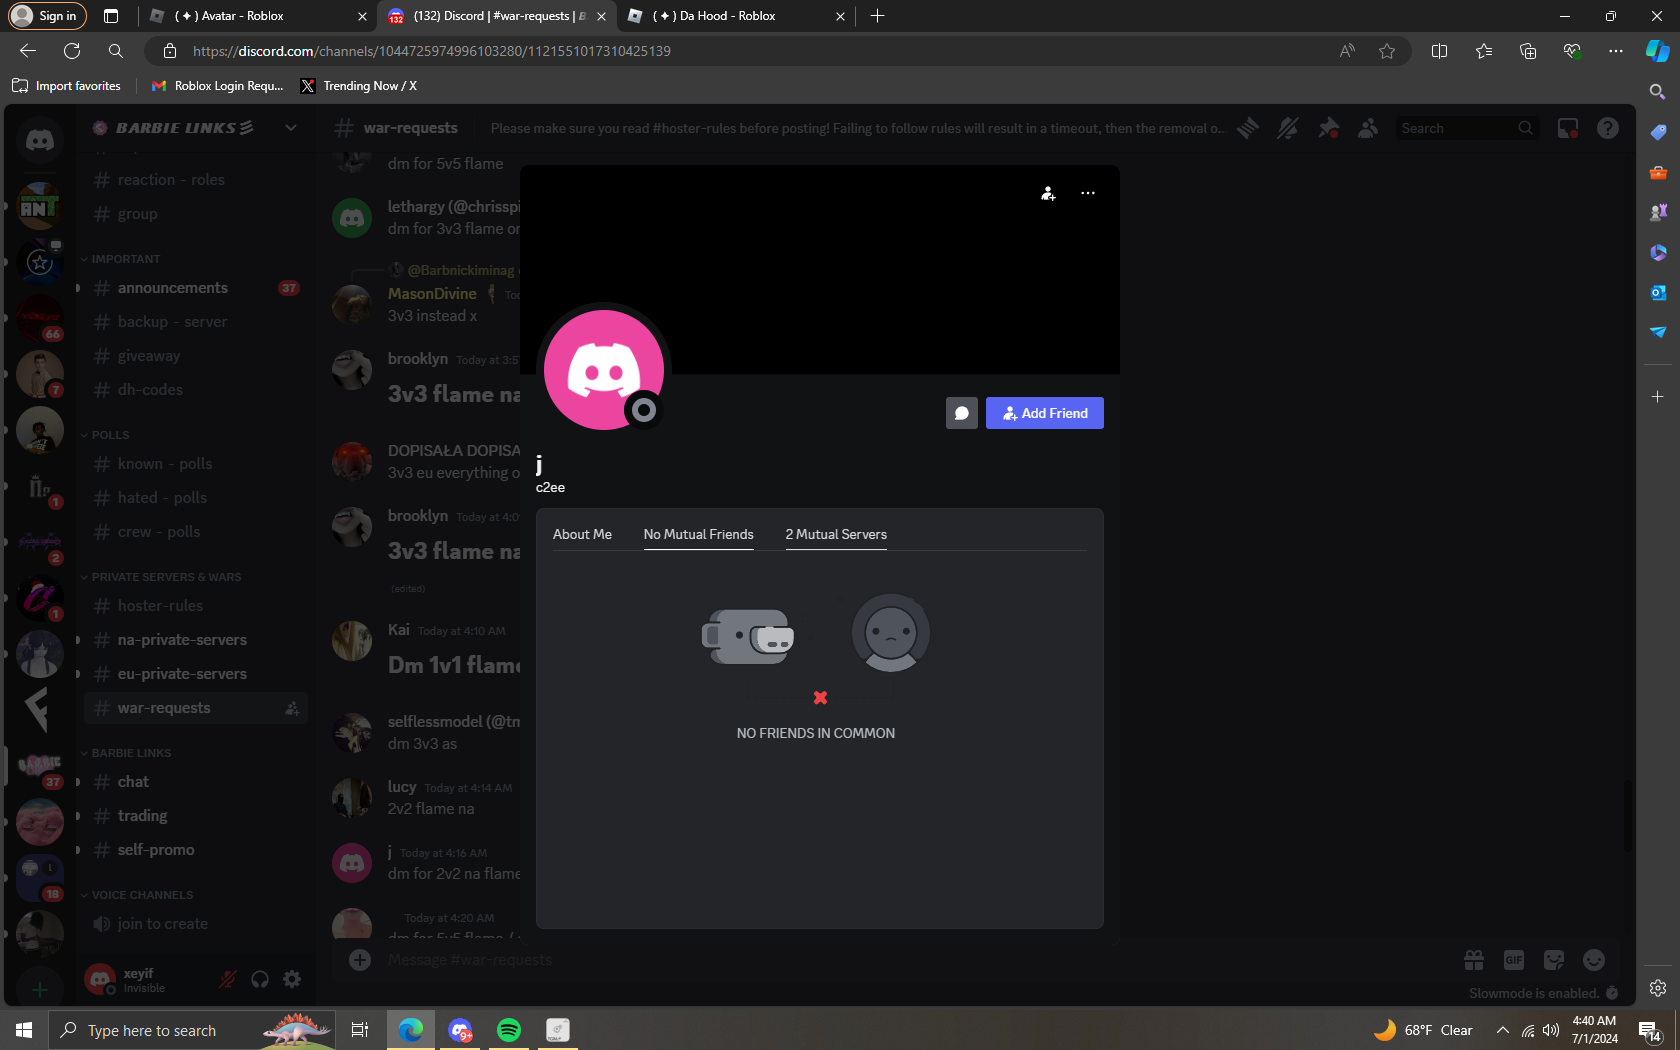Open the self-promo channel
Image resolution: width=1680 pixels, height=1050 pixels.
[x=195, y=850]
